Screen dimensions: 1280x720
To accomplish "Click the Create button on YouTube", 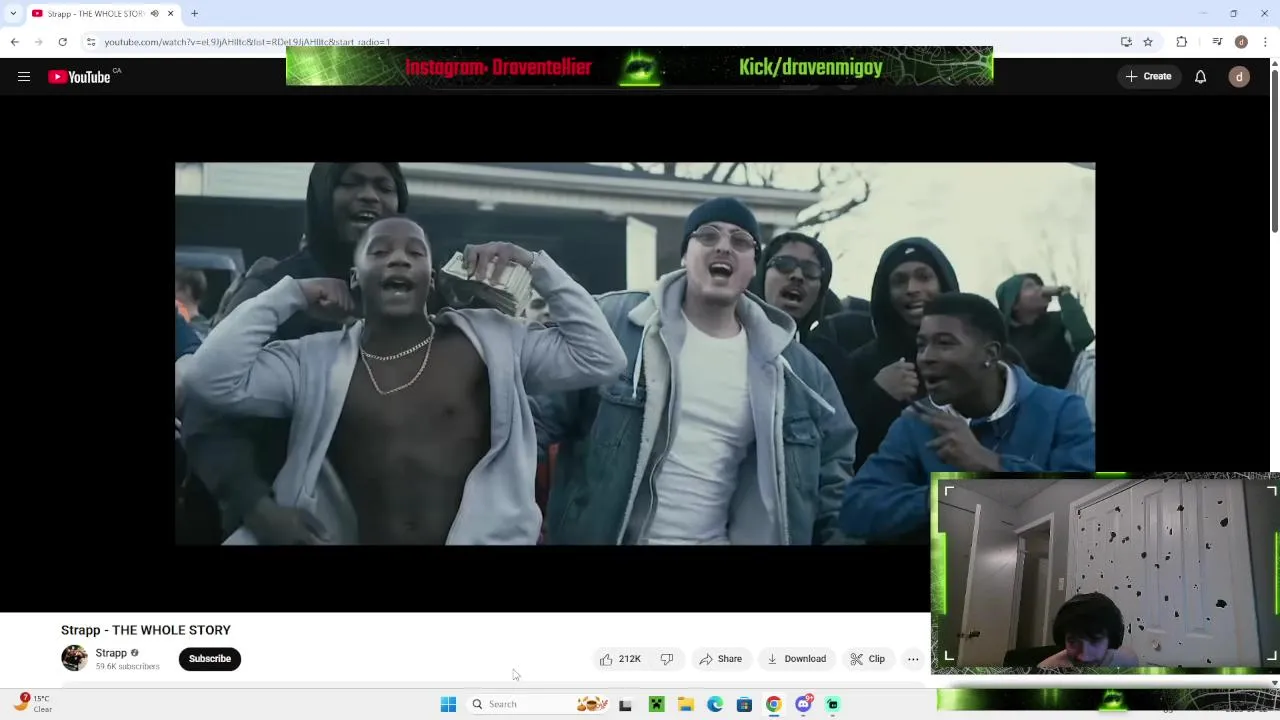I will coord(1148,77).
